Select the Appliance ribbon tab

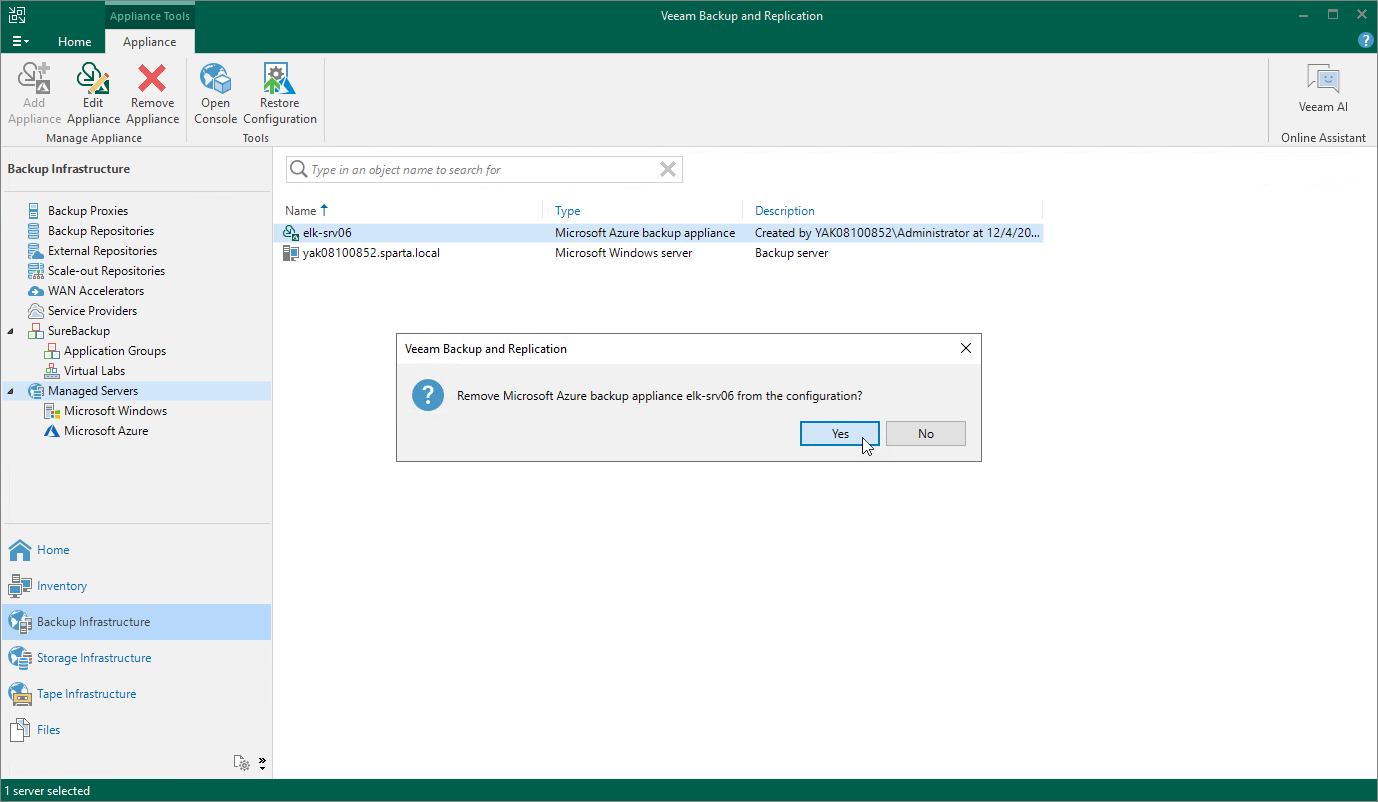(x=150, y=42)
